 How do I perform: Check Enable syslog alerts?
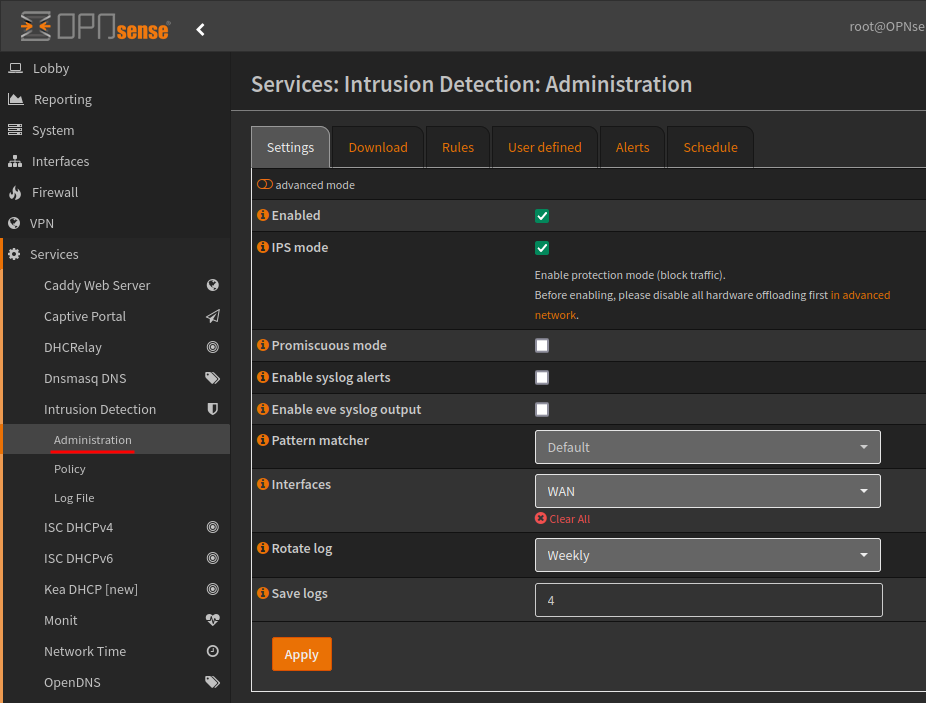542,377
